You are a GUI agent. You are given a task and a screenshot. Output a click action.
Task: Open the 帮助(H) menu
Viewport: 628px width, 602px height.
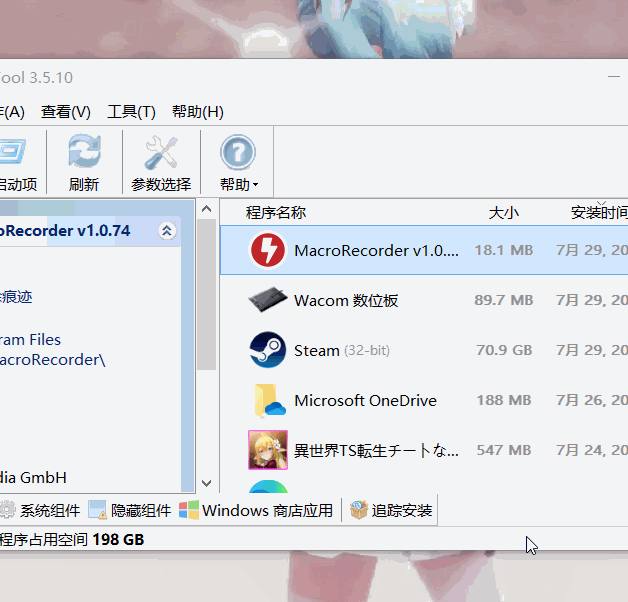pos(197,112)
